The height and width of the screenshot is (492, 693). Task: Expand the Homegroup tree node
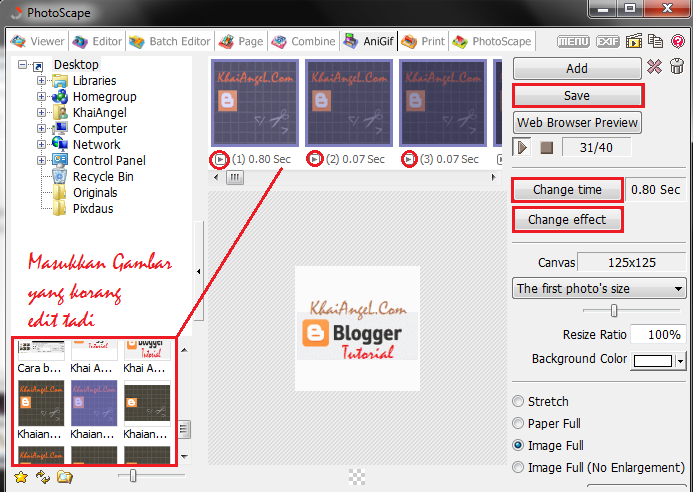point(41,96)
